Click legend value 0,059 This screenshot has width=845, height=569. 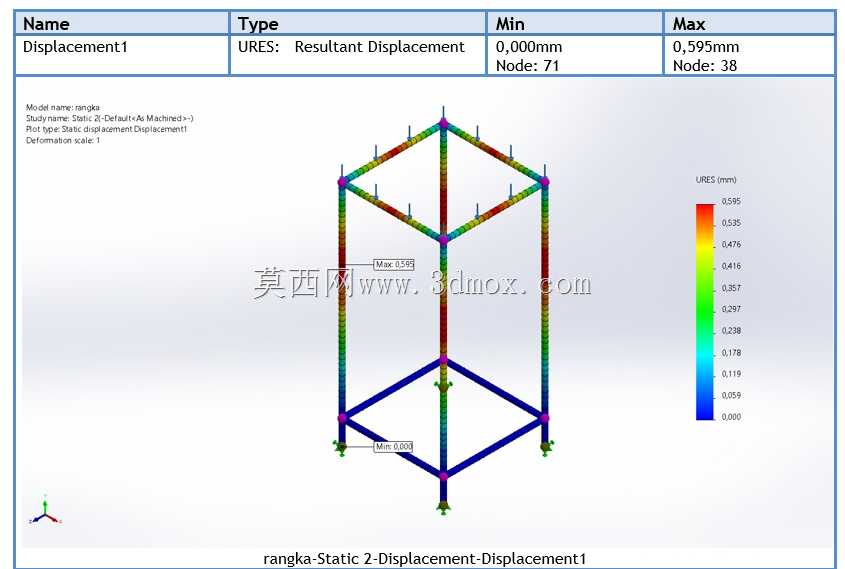731,395
